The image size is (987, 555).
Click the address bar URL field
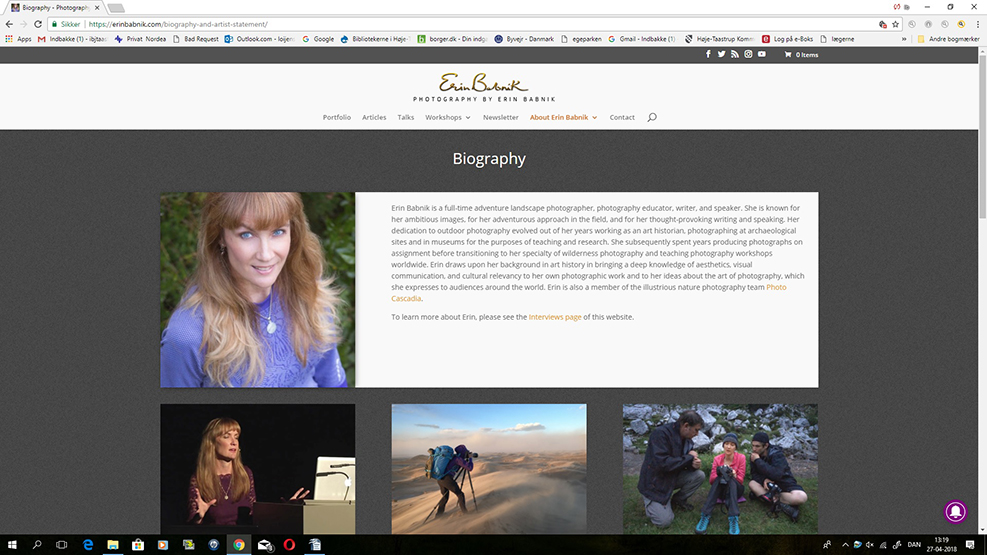click(x=450, y=24)
